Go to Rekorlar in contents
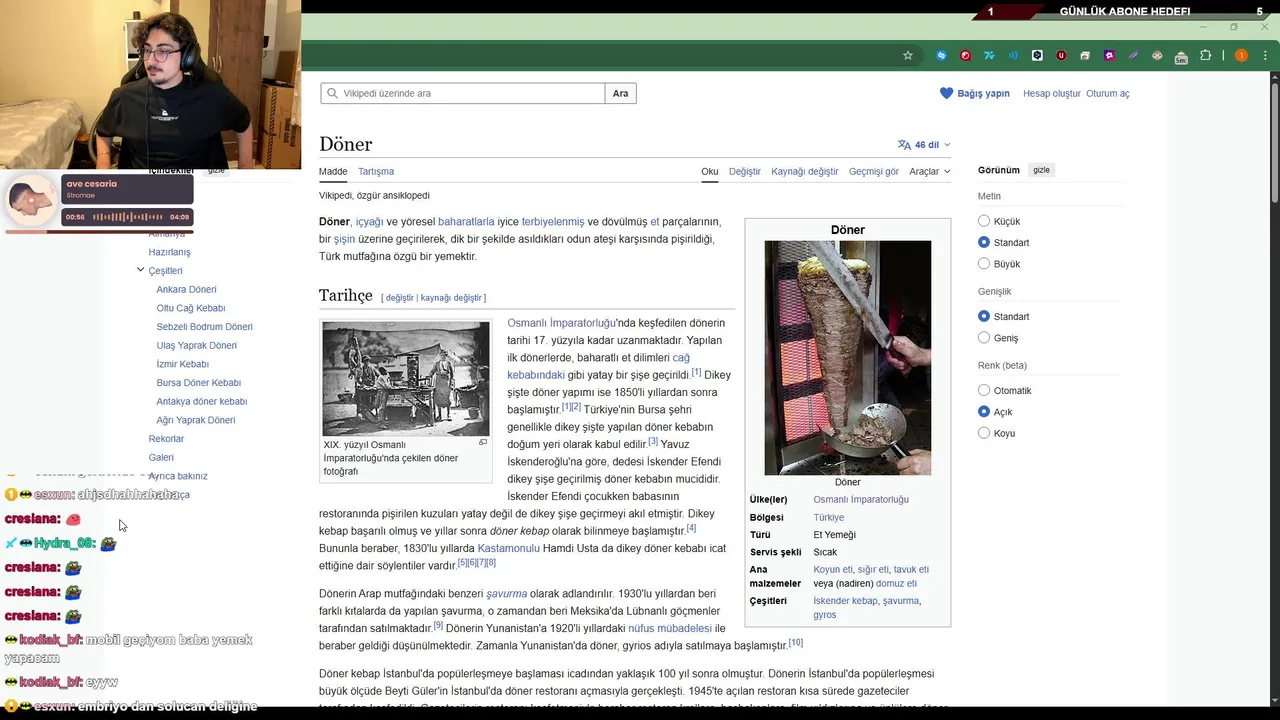This screenshot has height=720, width=1280. [166, 439]
